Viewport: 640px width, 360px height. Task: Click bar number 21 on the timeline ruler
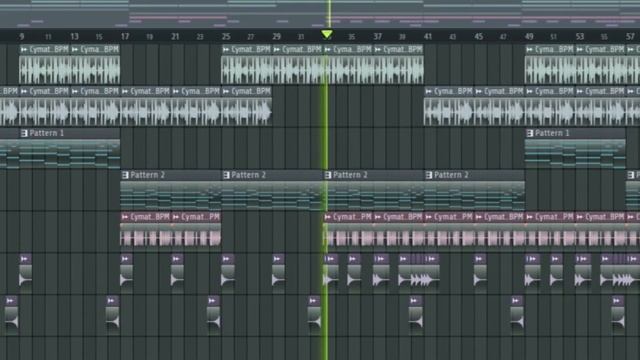click(175, 37)
